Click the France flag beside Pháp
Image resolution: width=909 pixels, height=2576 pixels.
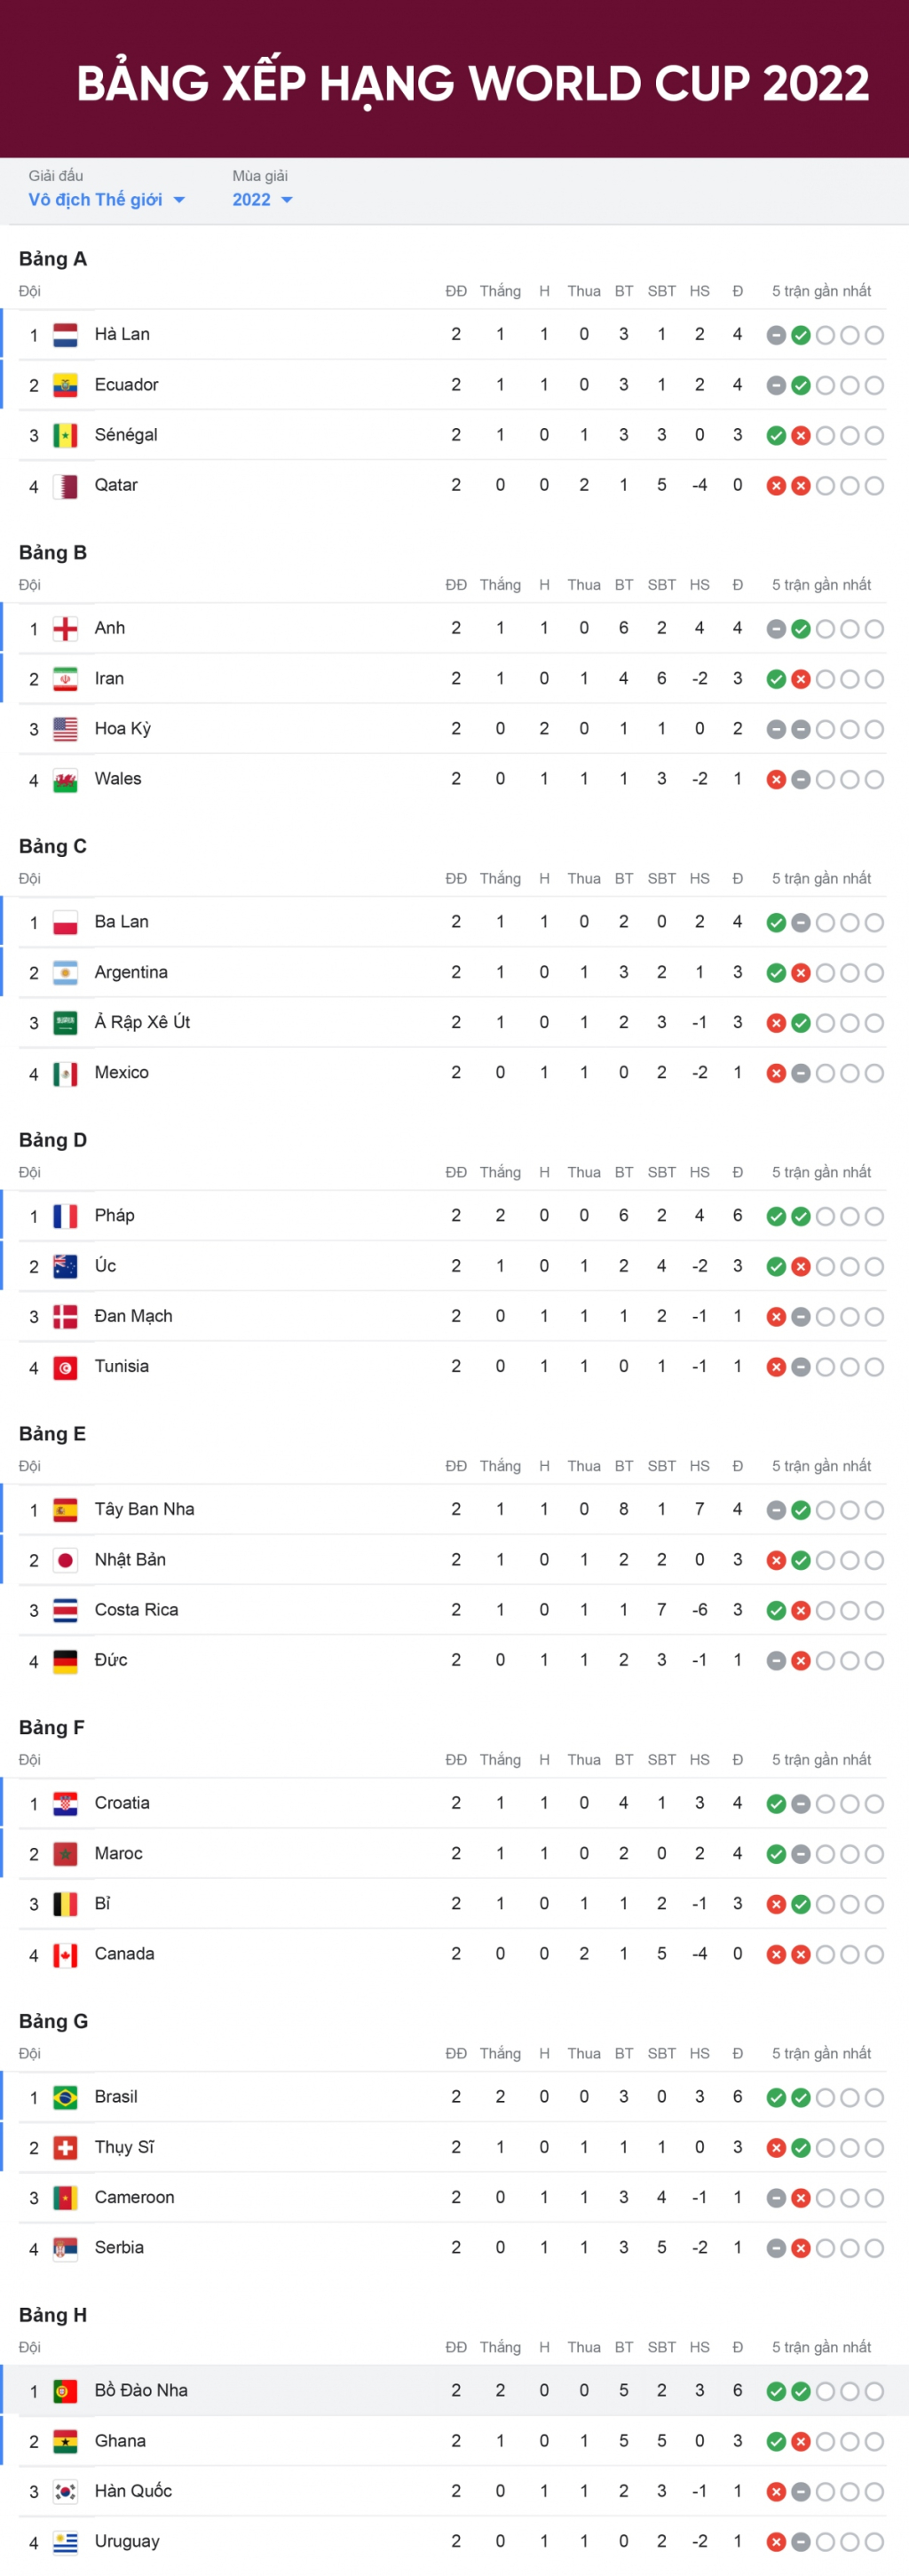[65, 1216]
